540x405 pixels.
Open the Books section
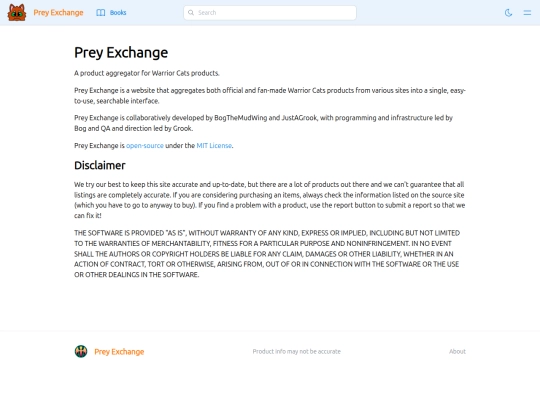click(111, 13)
